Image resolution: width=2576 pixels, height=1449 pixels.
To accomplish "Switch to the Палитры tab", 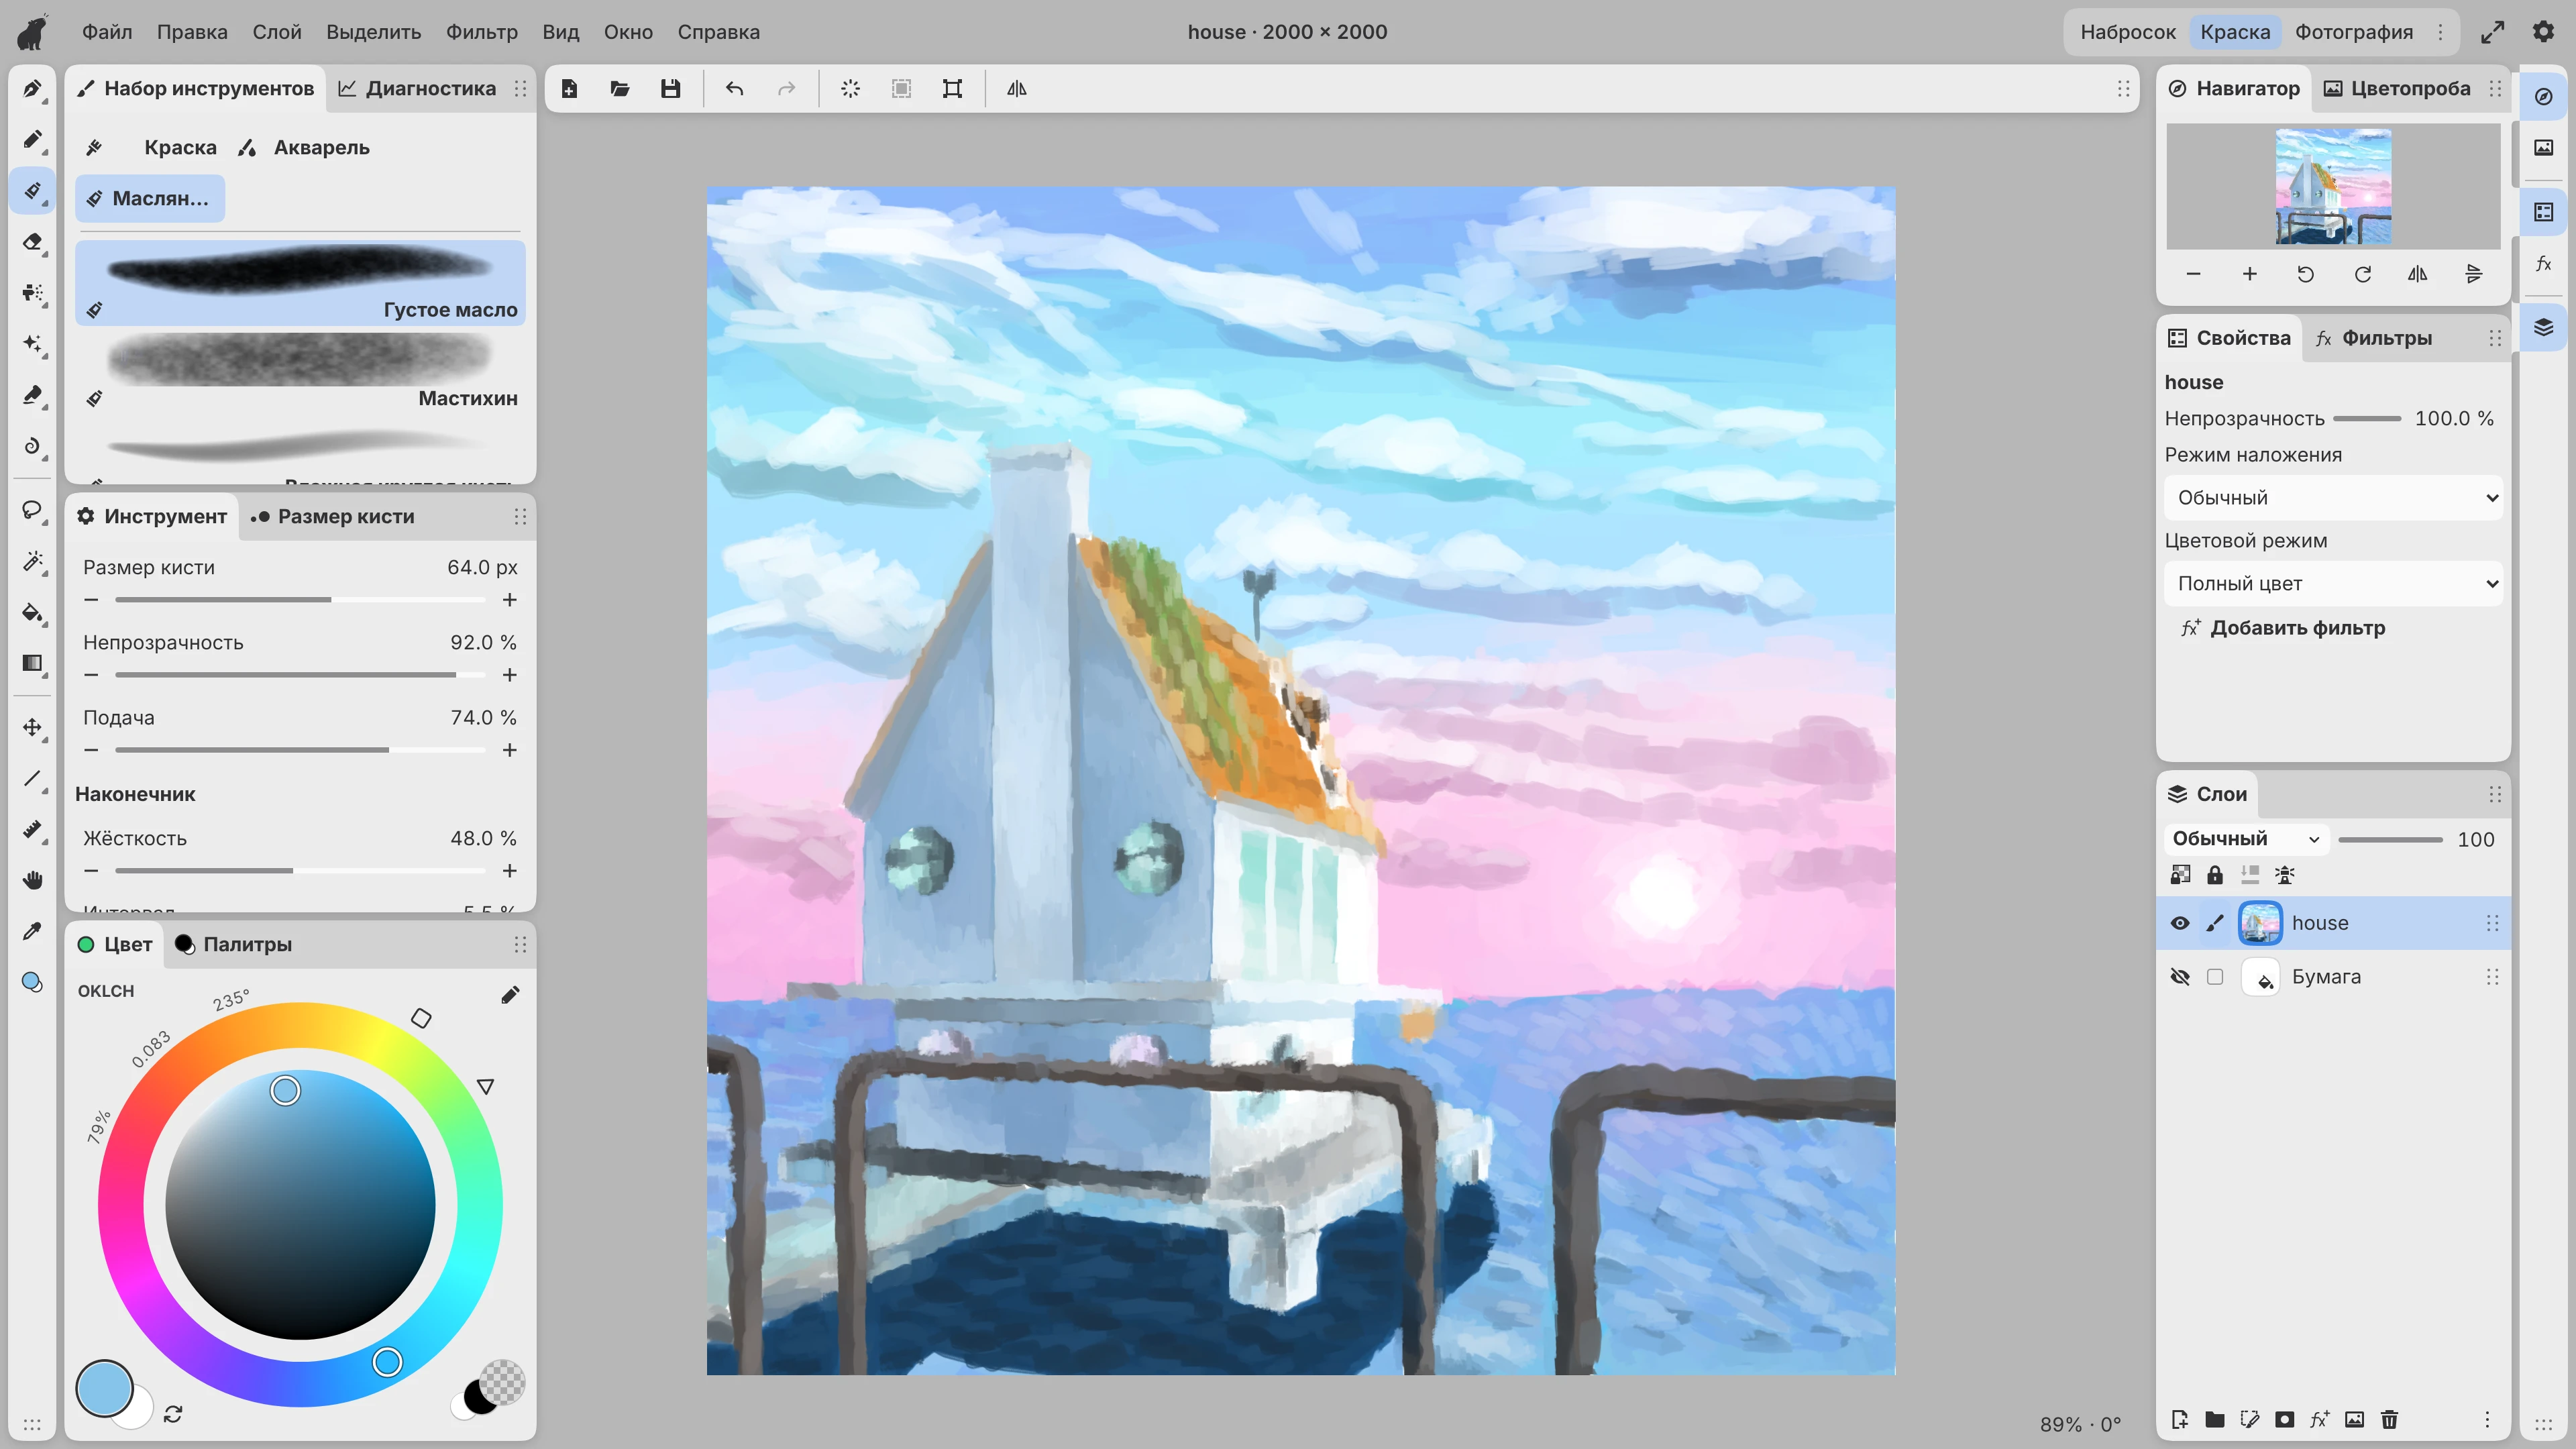I will 233,944.
